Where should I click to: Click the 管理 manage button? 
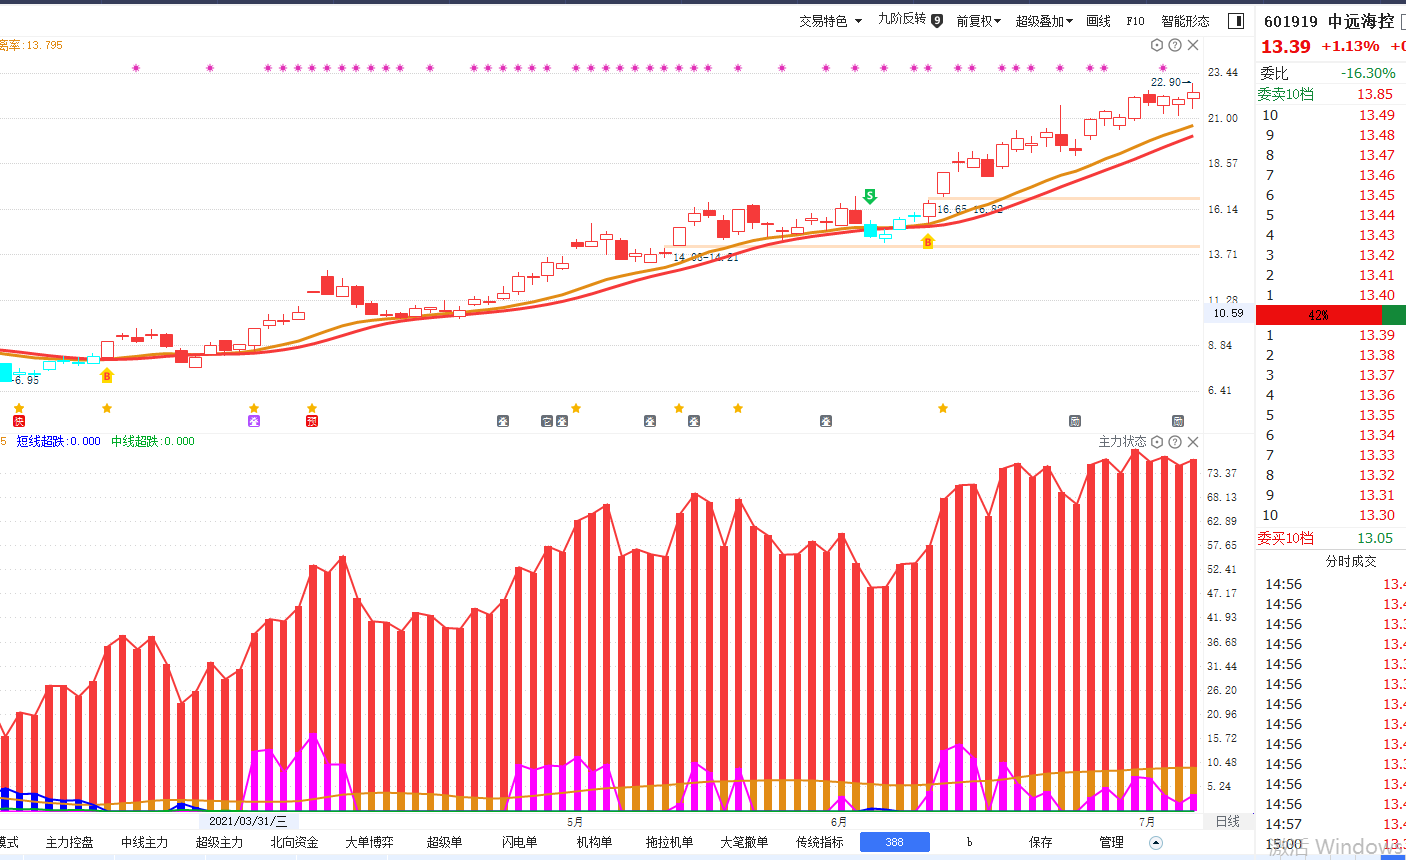click(1111, 842)
